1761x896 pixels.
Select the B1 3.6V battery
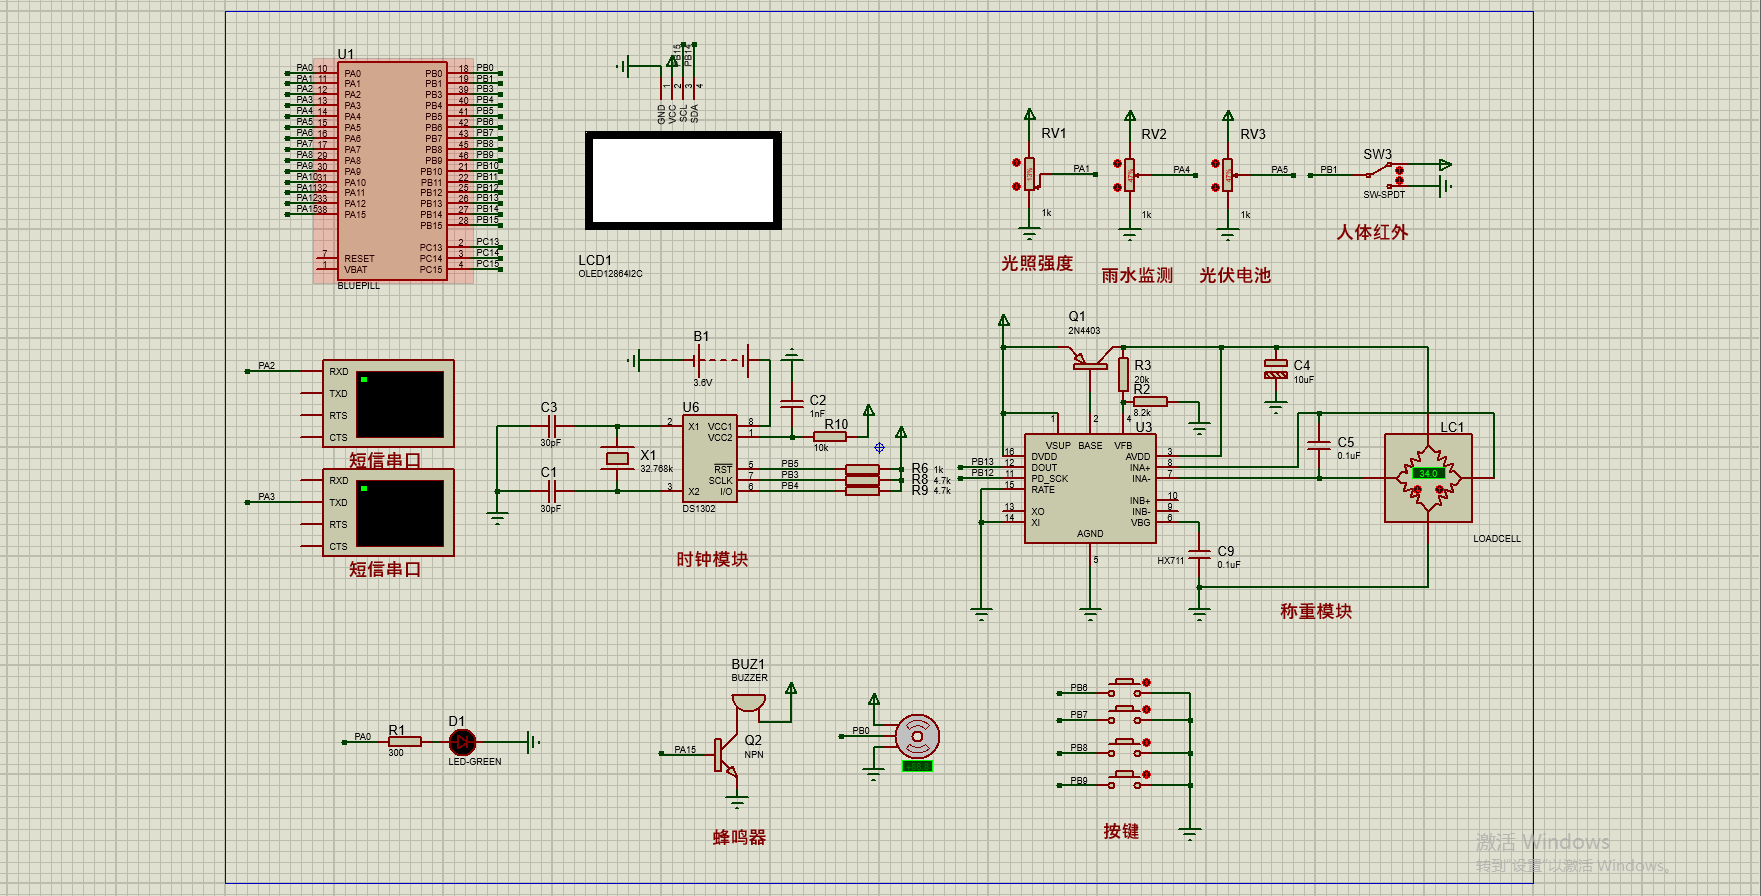[722, 360]
